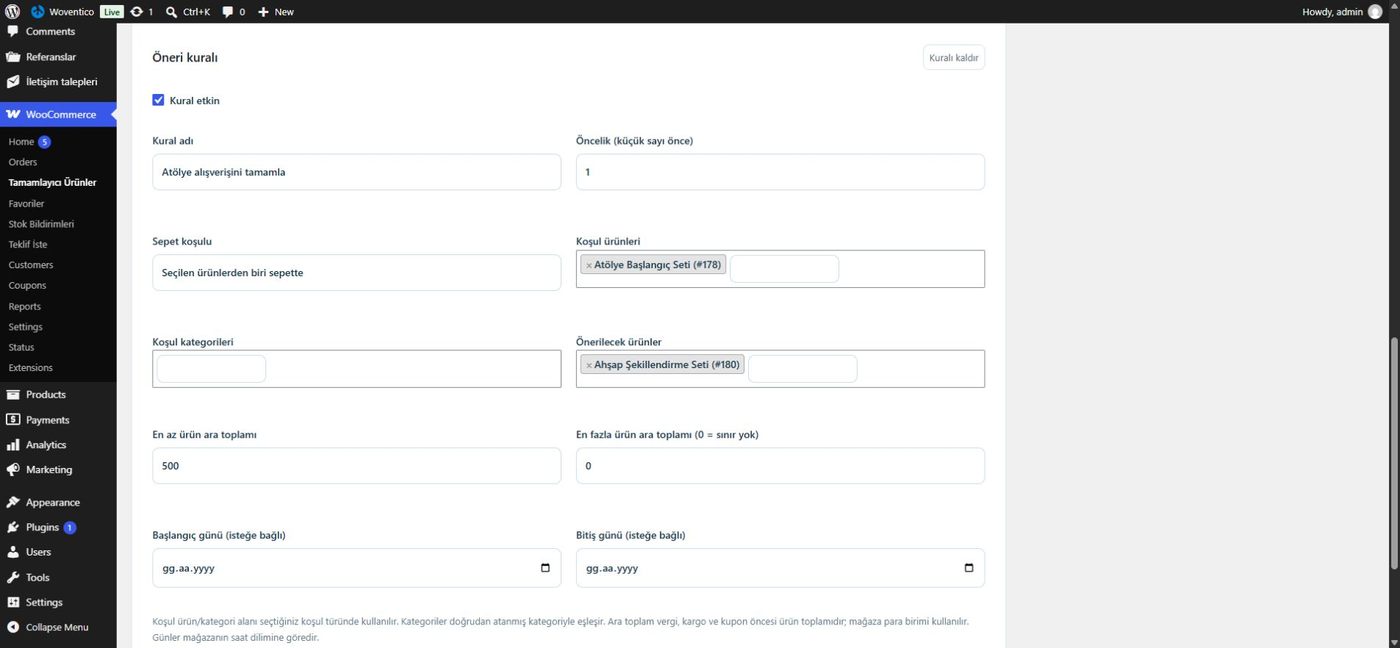This screenshot has width=1400, height=648.
Task: Open the Woventico site home icon
Action: (38, 12)
